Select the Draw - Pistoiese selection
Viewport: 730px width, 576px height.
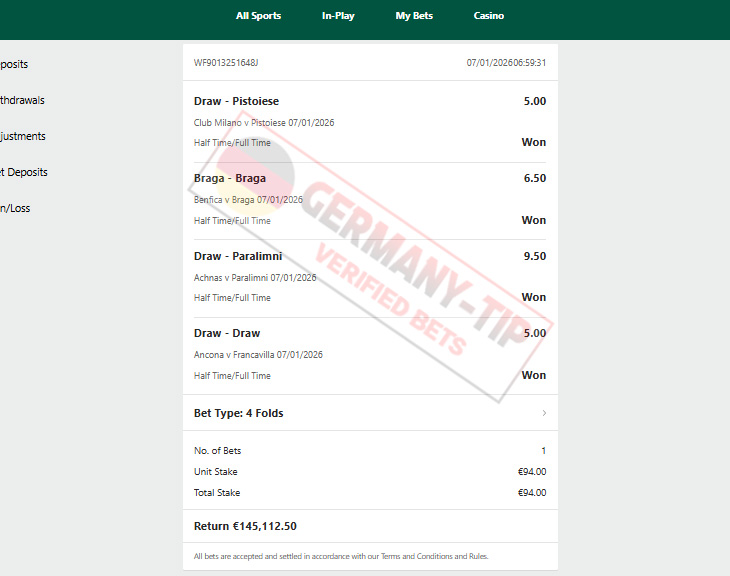tap(236, 101)
